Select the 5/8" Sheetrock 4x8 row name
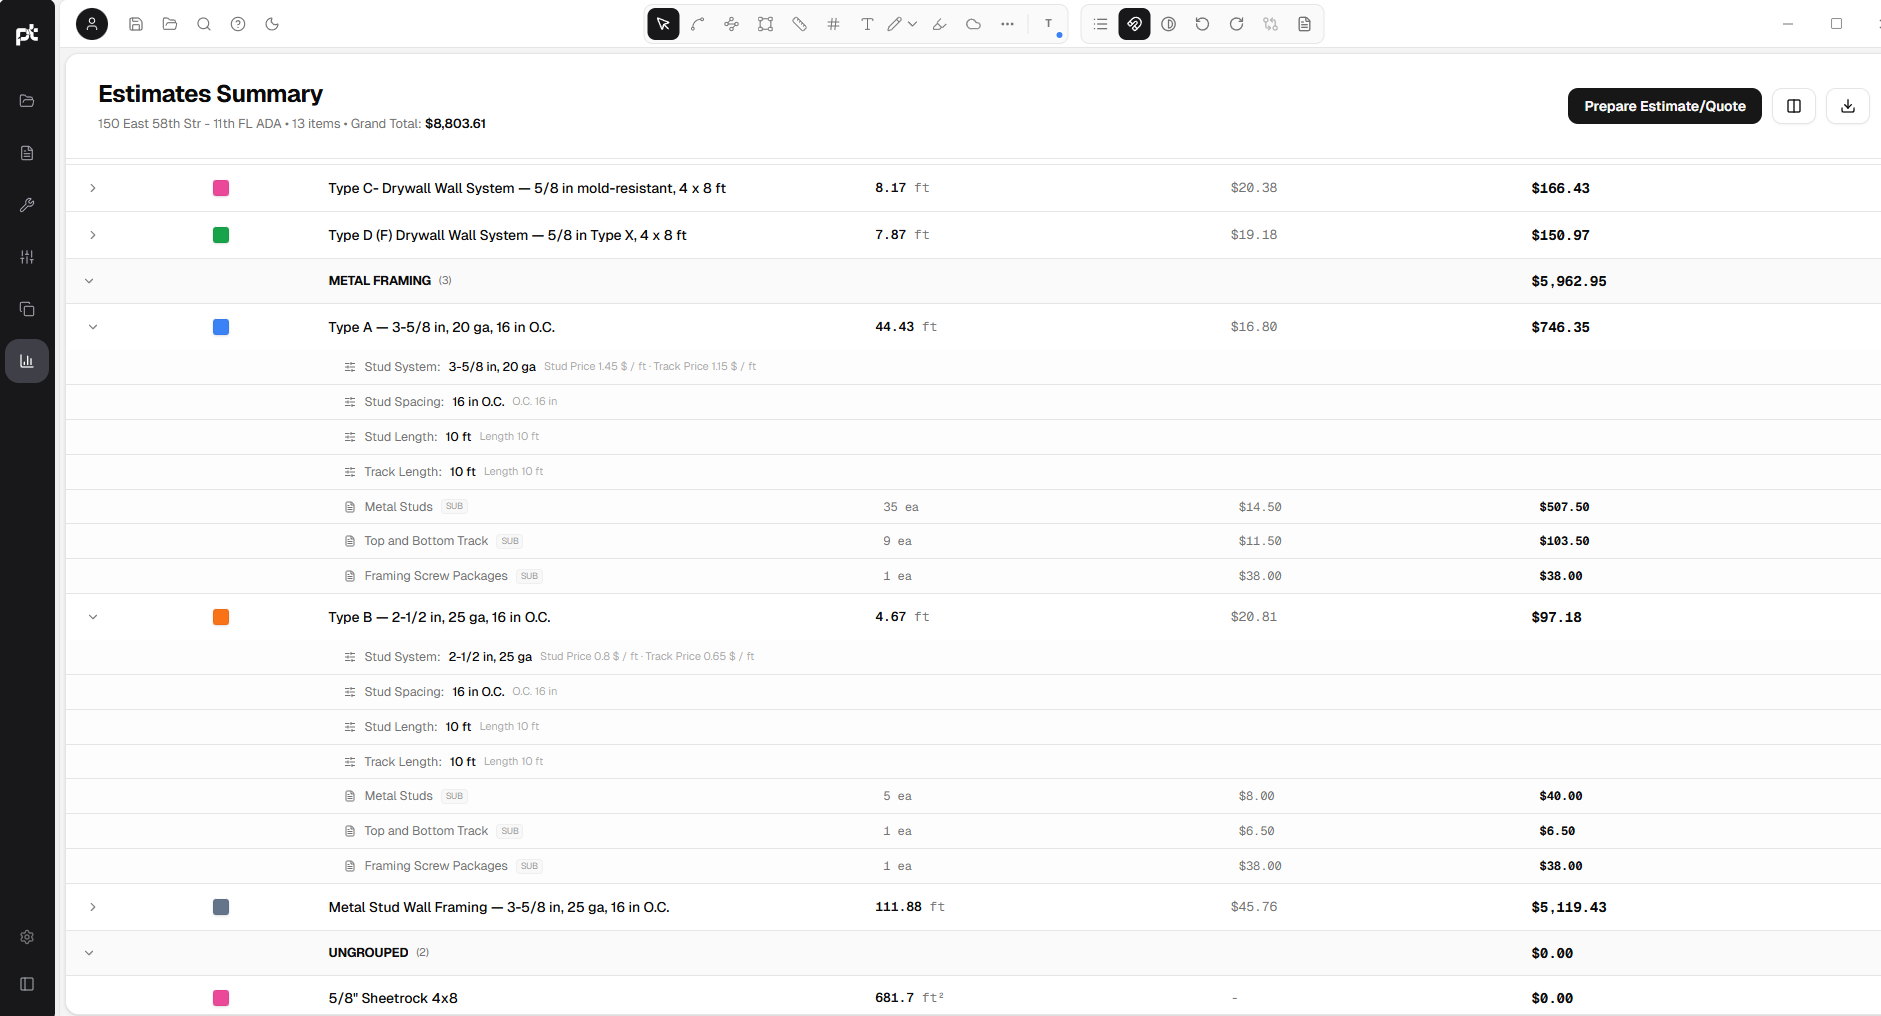The image size is (1881, 1016). [x=393, y=998]
